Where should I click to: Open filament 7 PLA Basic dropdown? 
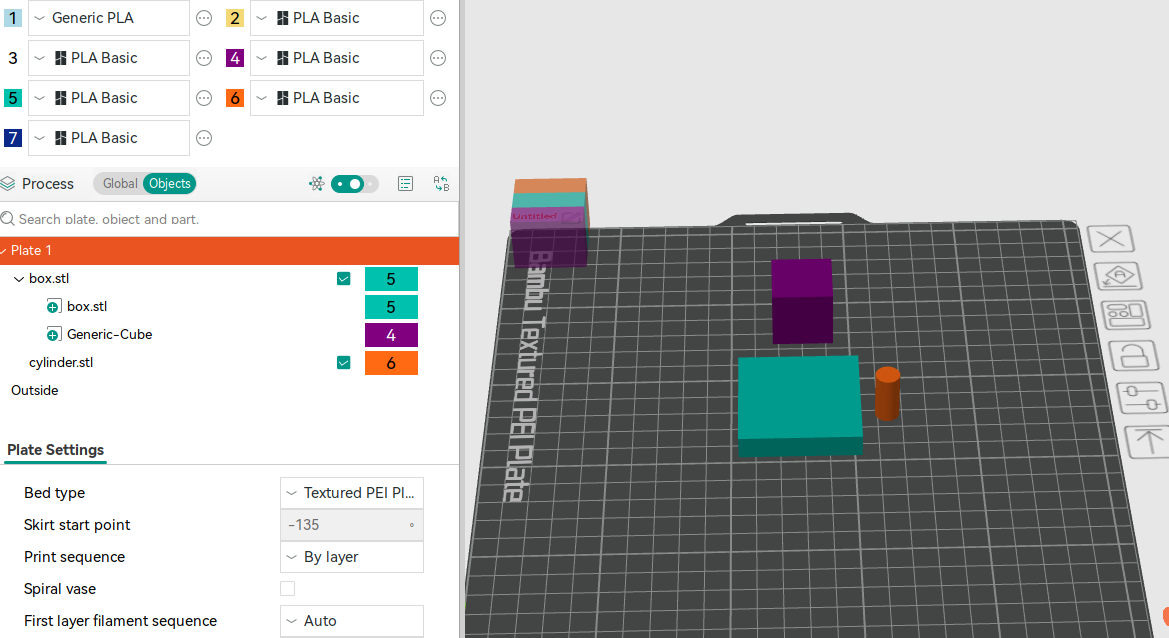[x=109, y=138]
